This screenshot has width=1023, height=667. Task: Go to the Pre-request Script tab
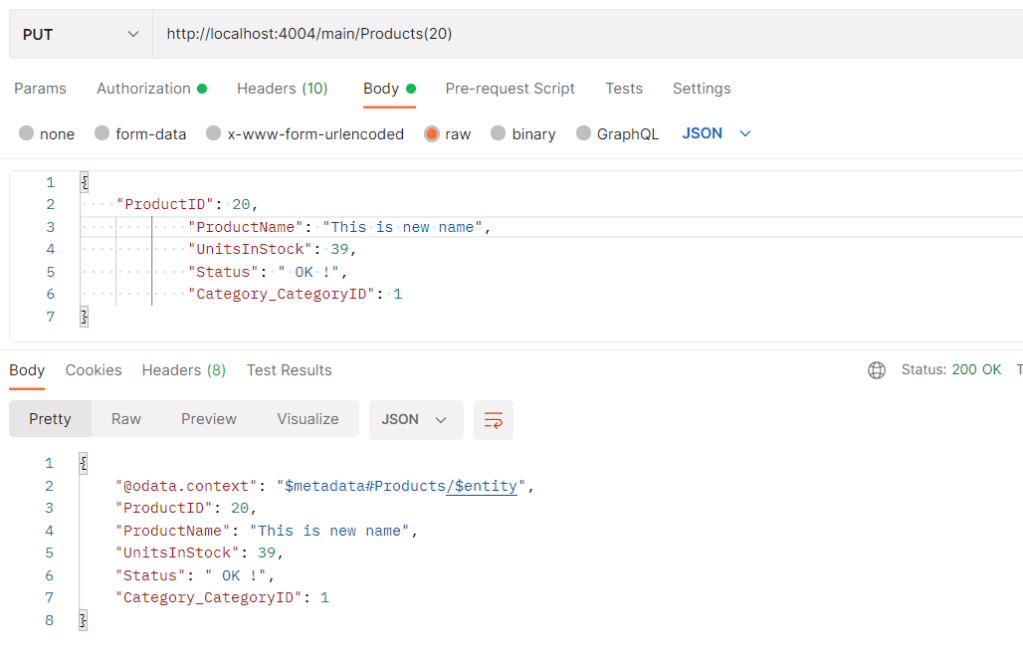click(x=510, y=88)
